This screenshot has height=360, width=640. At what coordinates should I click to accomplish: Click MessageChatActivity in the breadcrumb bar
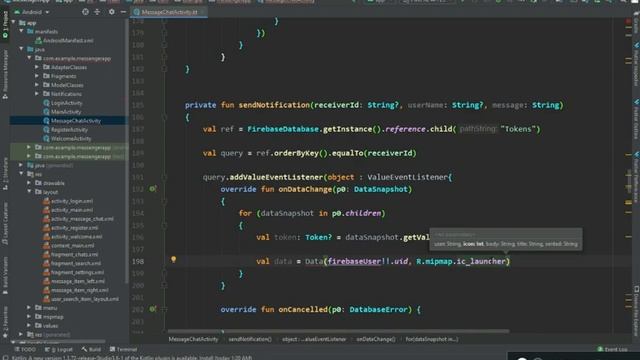193,339
